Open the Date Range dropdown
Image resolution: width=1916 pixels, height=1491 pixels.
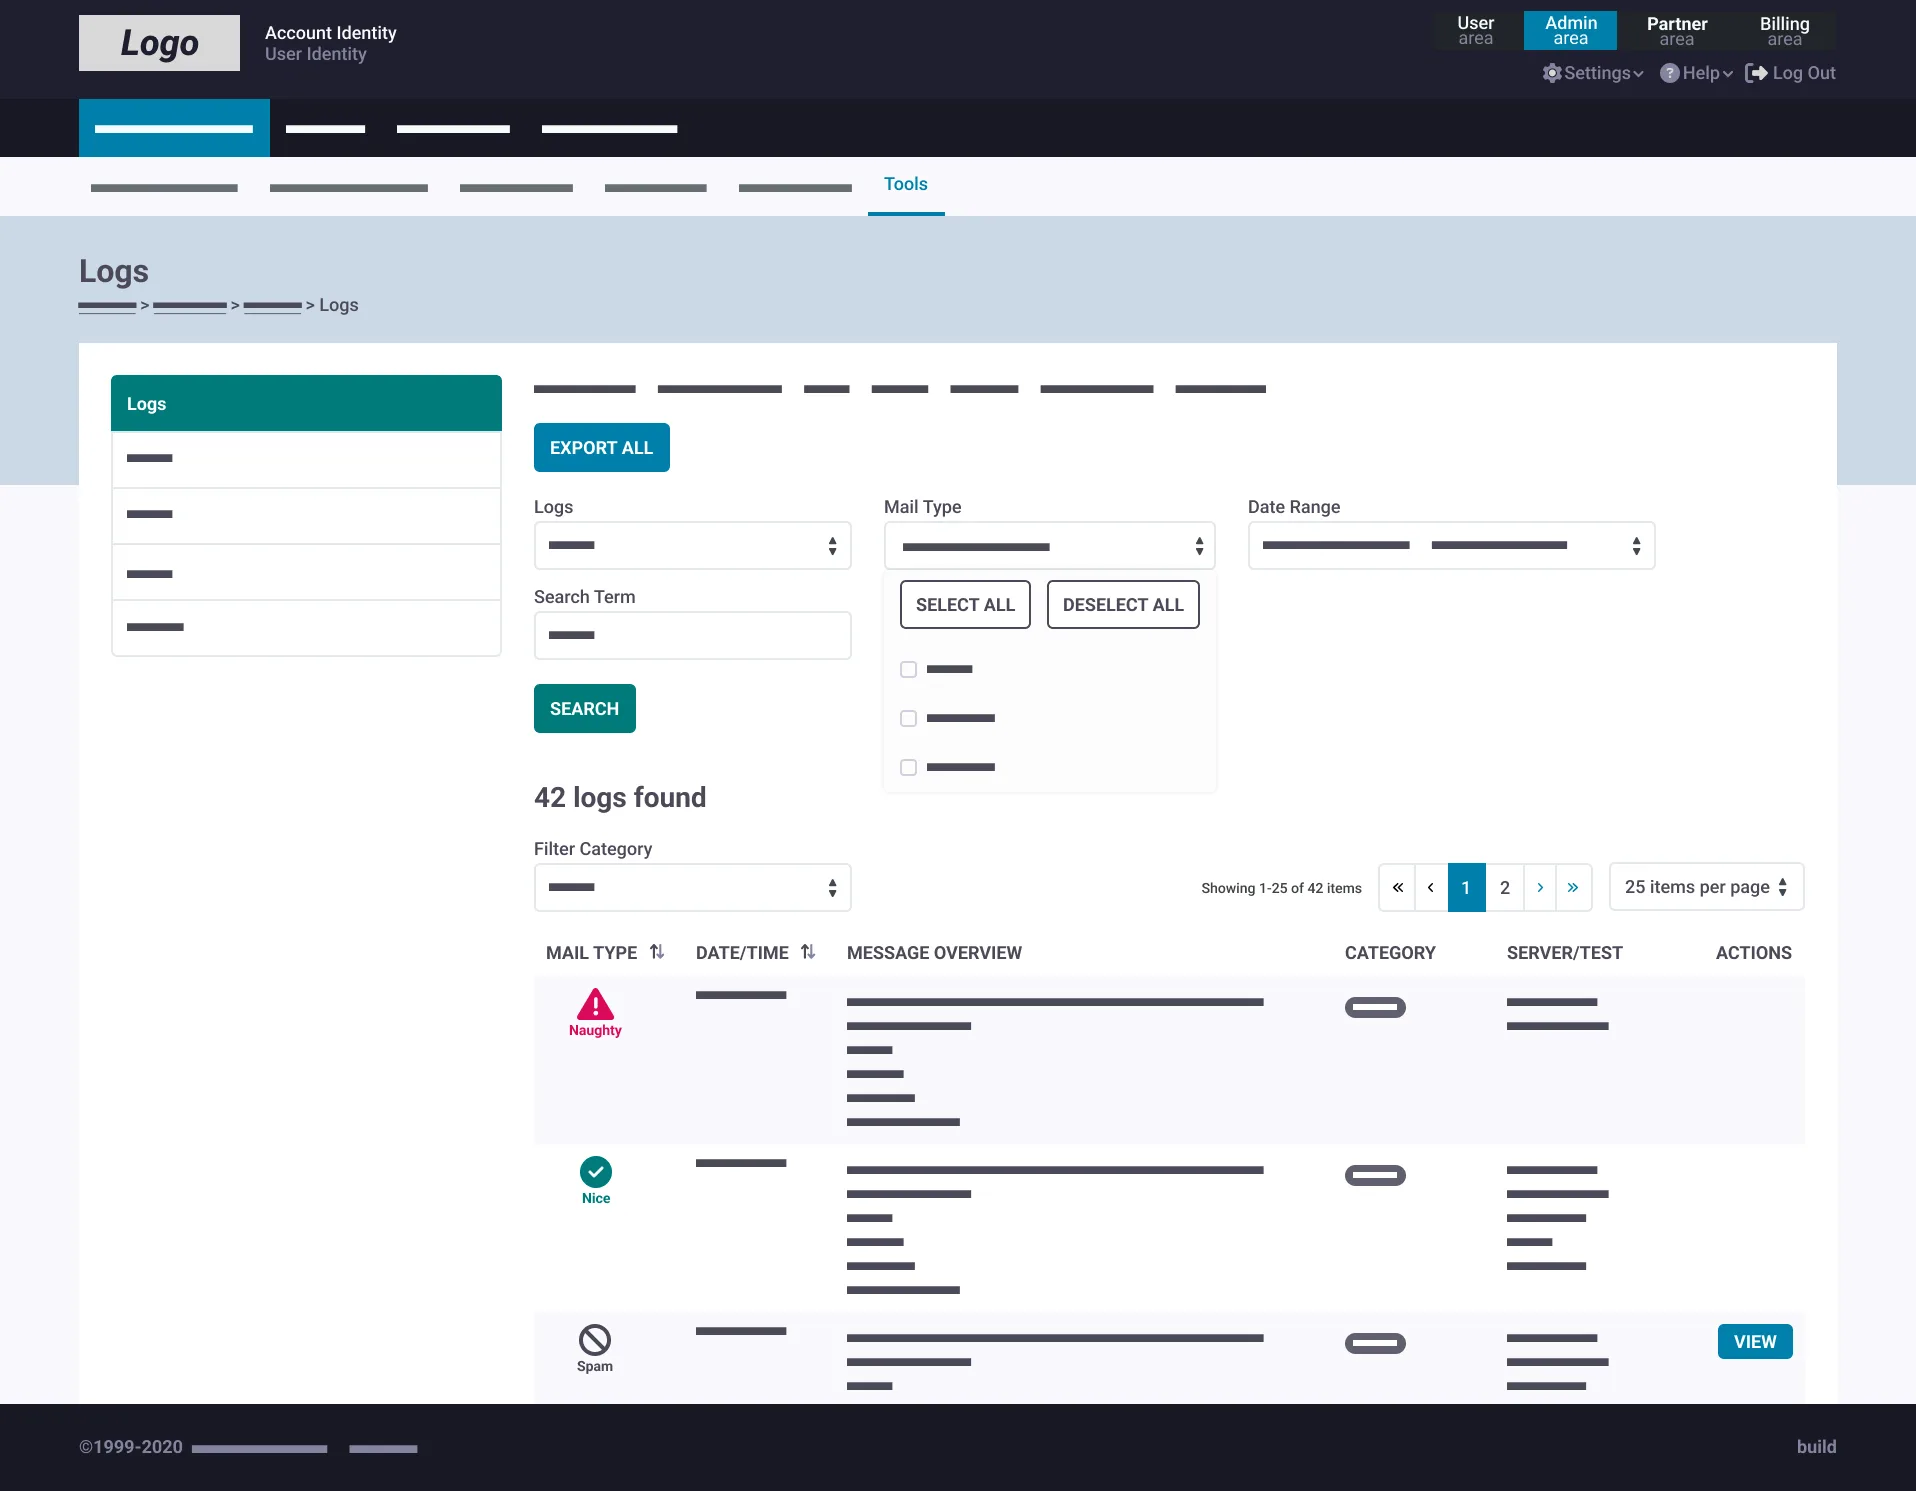pyautogui.click(x=1451, y=545)
